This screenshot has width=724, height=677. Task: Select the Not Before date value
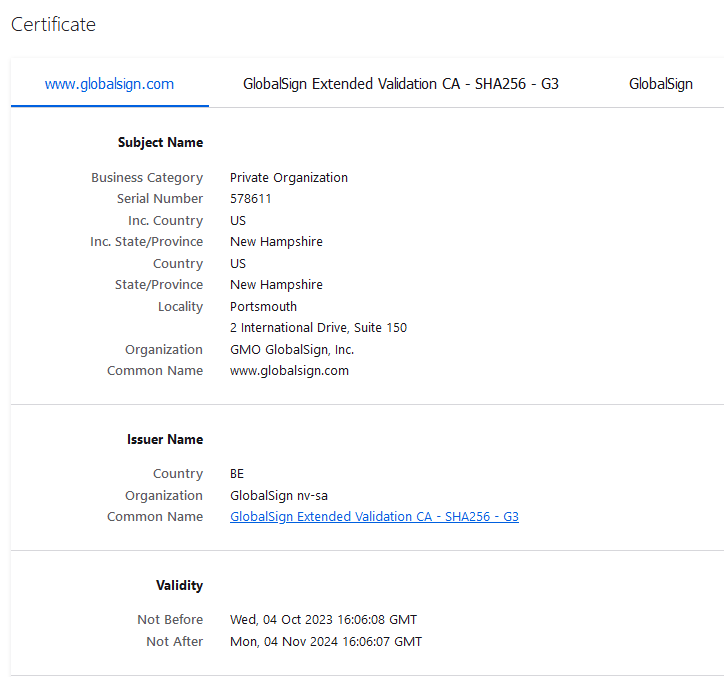coord(323,620)
